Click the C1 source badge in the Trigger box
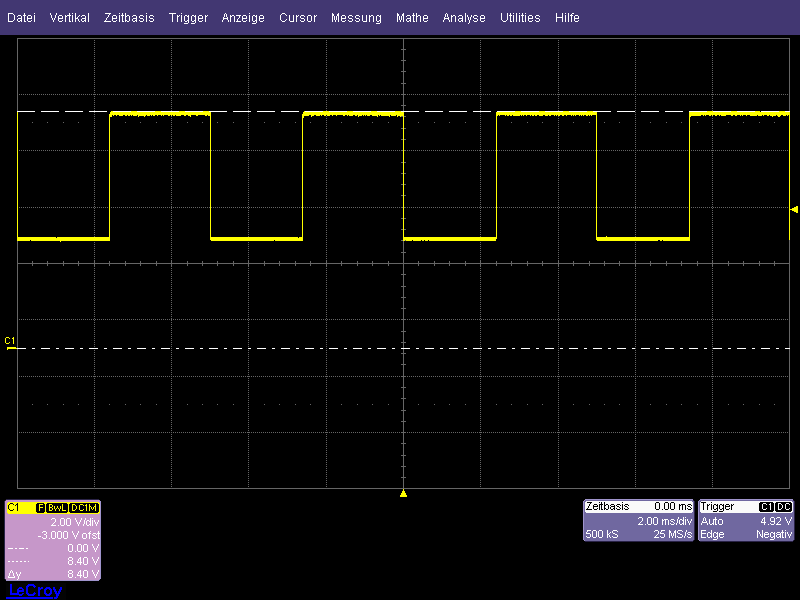 click(766, 507)
